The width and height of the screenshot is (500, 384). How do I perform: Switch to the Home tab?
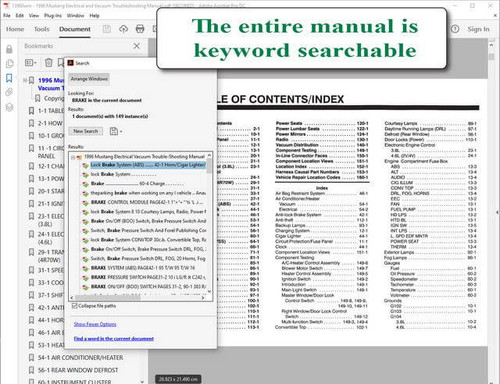click(x=15, y=29)
